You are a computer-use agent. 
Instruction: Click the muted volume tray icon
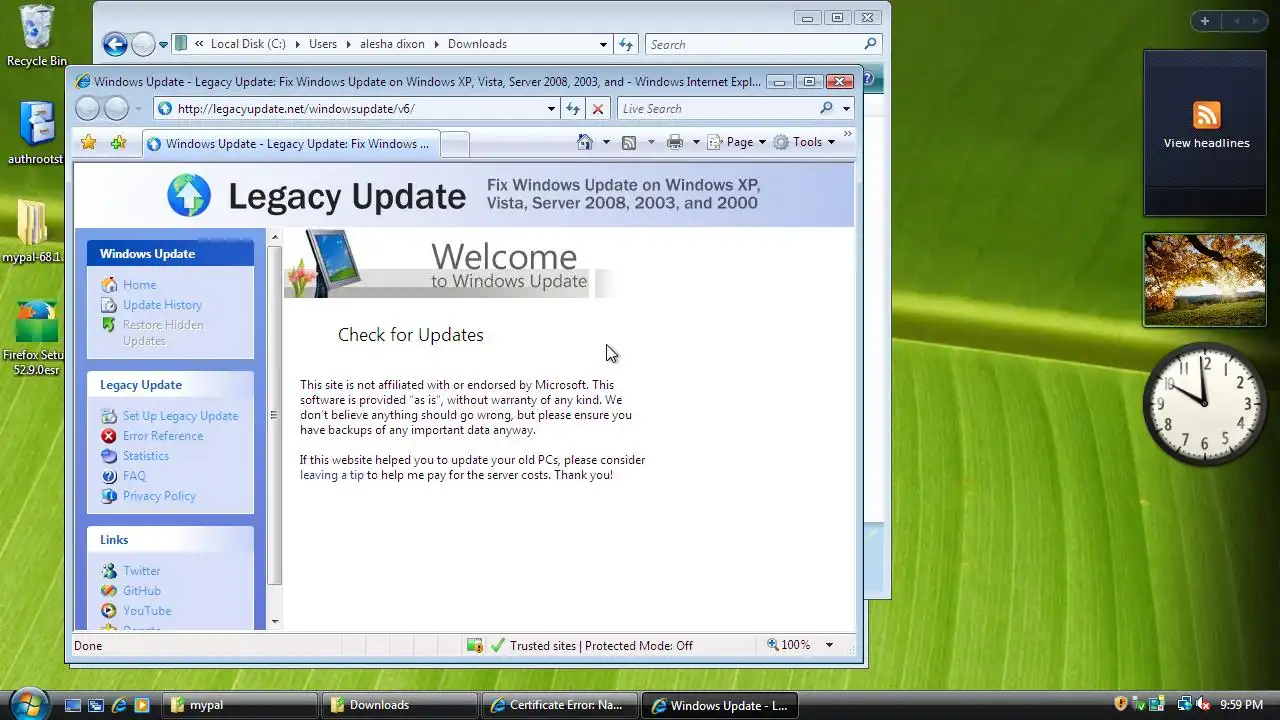coord(1203,705)
